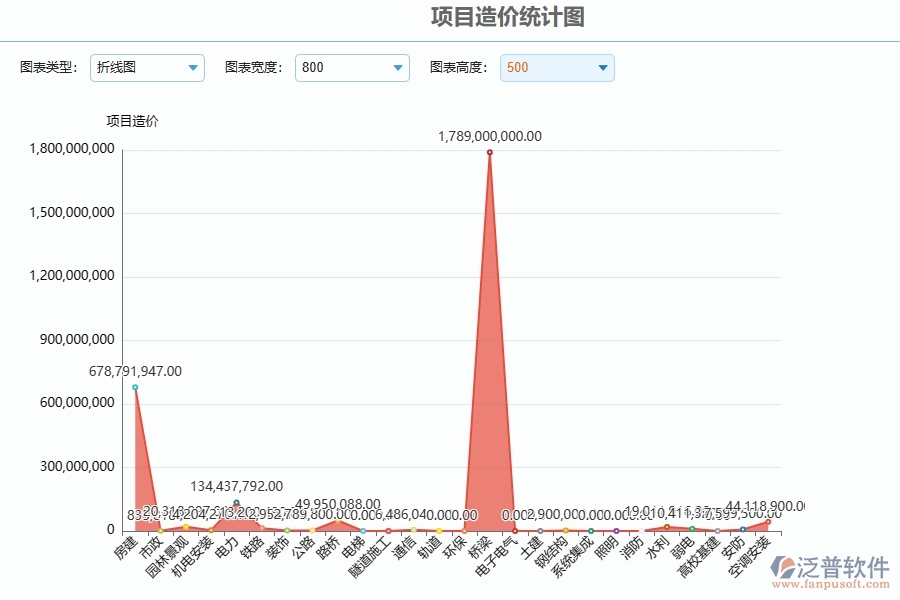The image size is (900, 600).
Task: Click the 电力 data point marker
Action: 236,502
